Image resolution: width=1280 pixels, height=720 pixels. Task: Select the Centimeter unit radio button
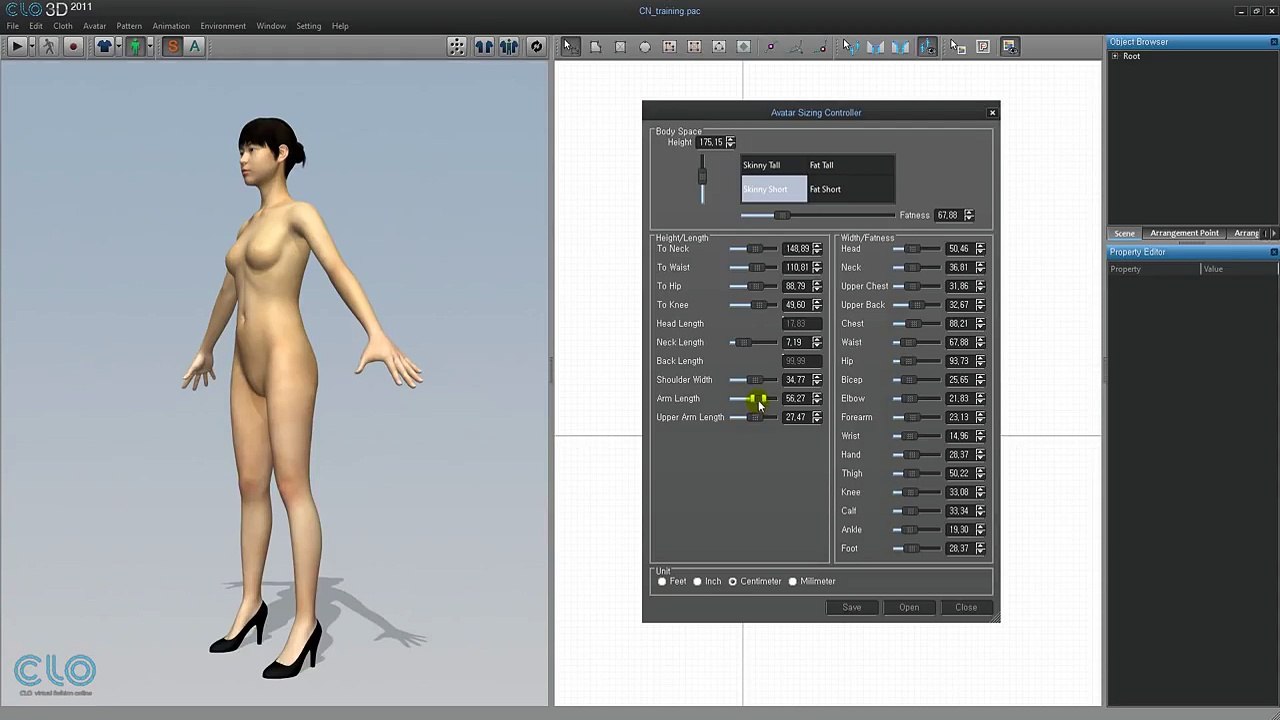click(732, 581)
